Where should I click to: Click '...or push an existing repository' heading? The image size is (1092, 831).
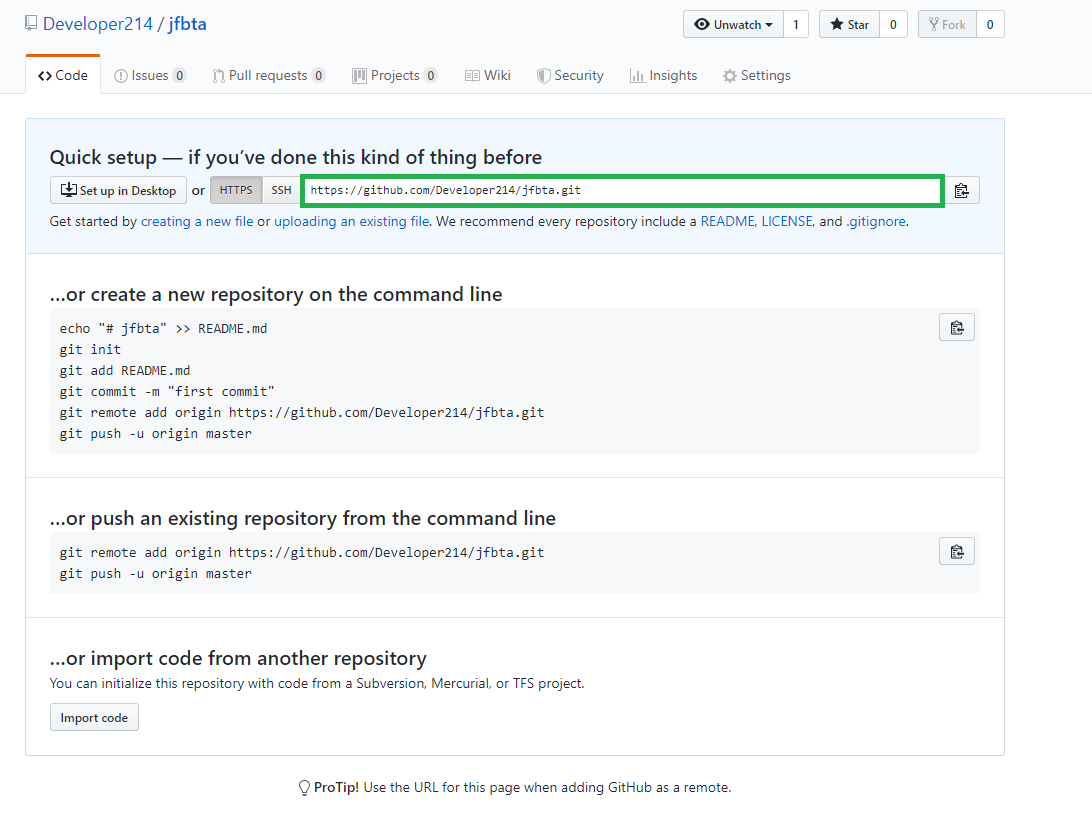303,518
